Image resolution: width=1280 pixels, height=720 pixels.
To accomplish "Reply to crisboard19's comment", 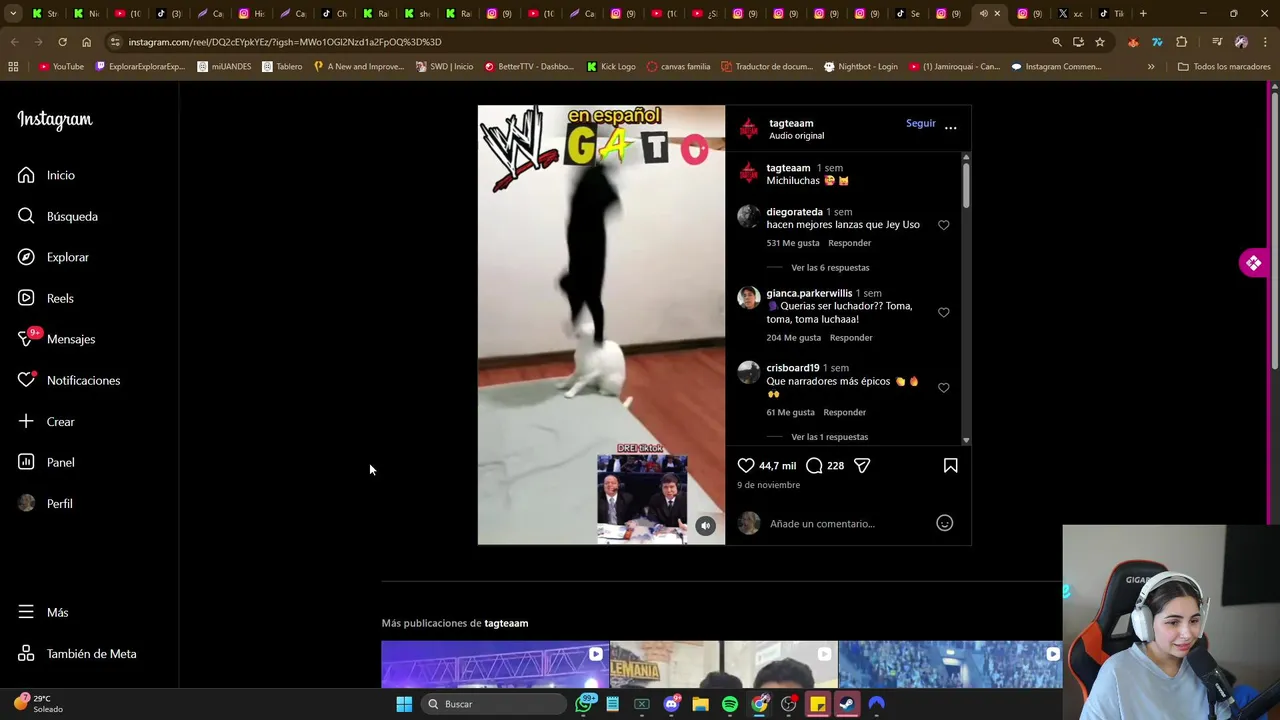I will 845,412.
